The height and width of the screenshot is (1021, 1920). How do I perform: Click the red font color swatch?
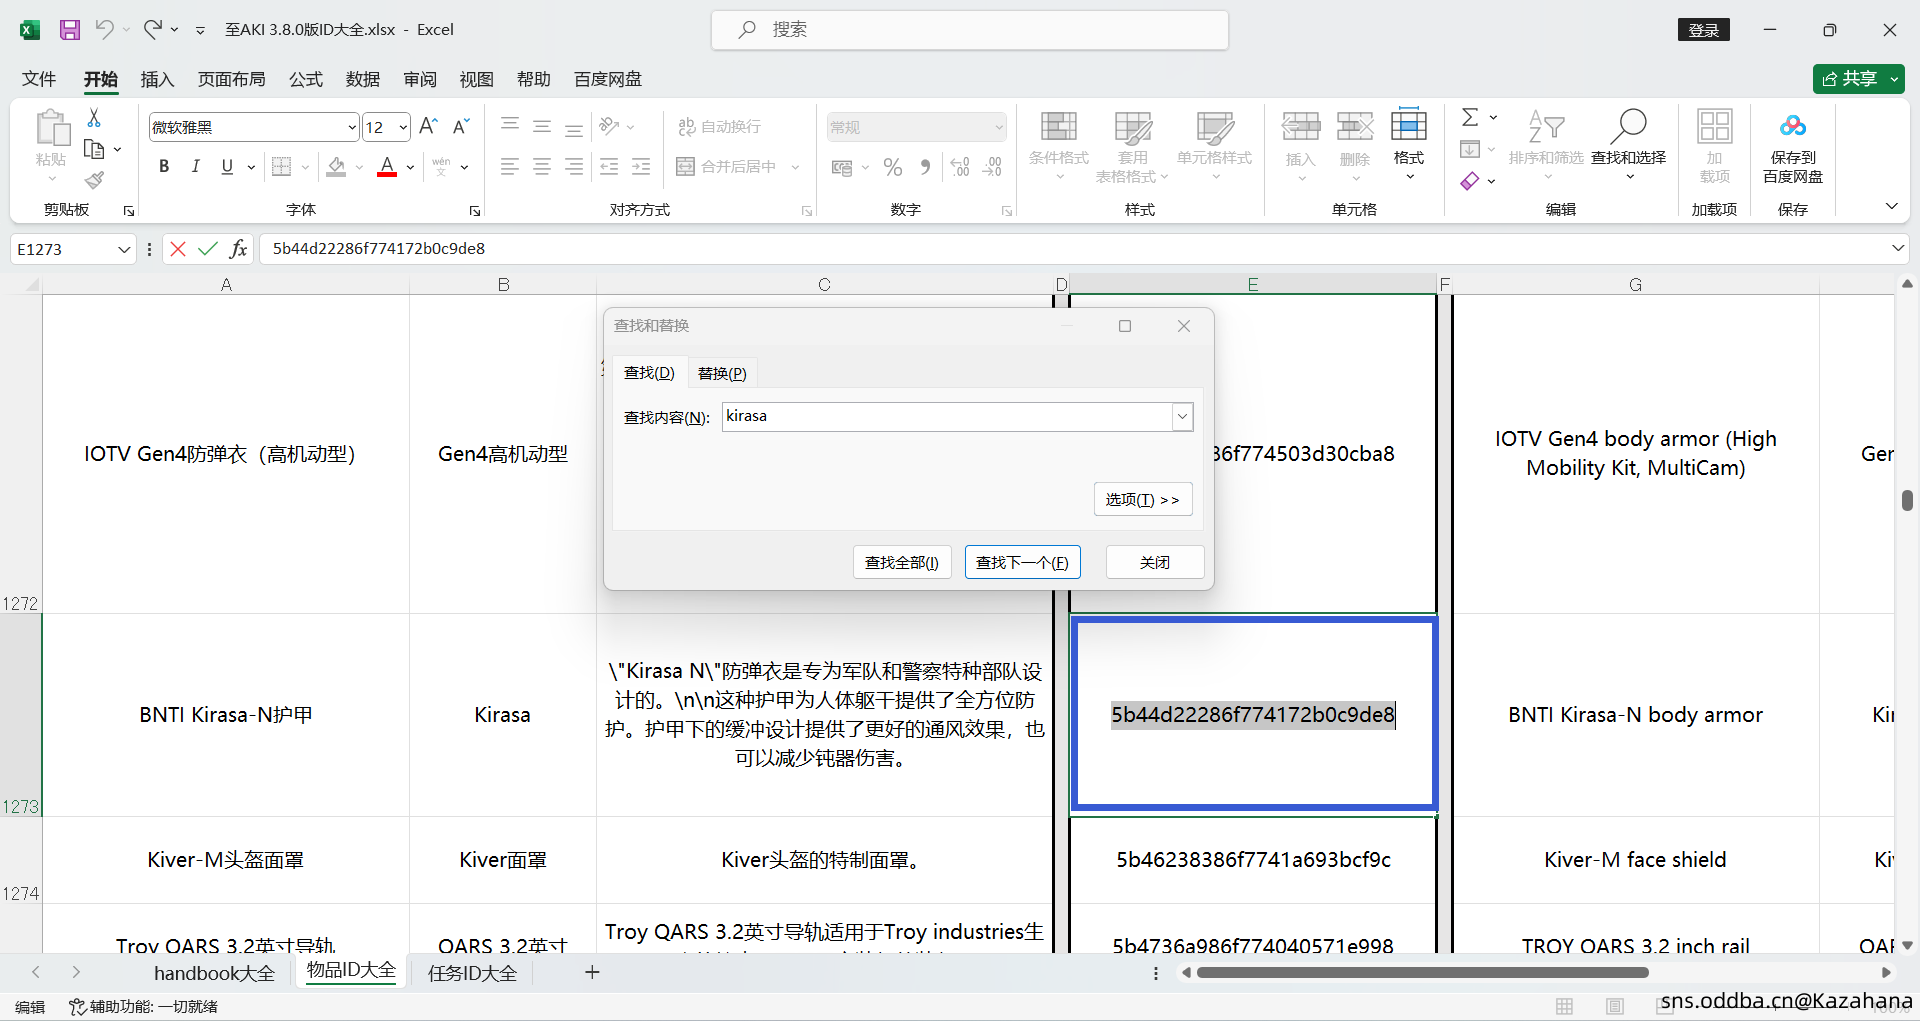pyautogui.click(x=387, y=167)
